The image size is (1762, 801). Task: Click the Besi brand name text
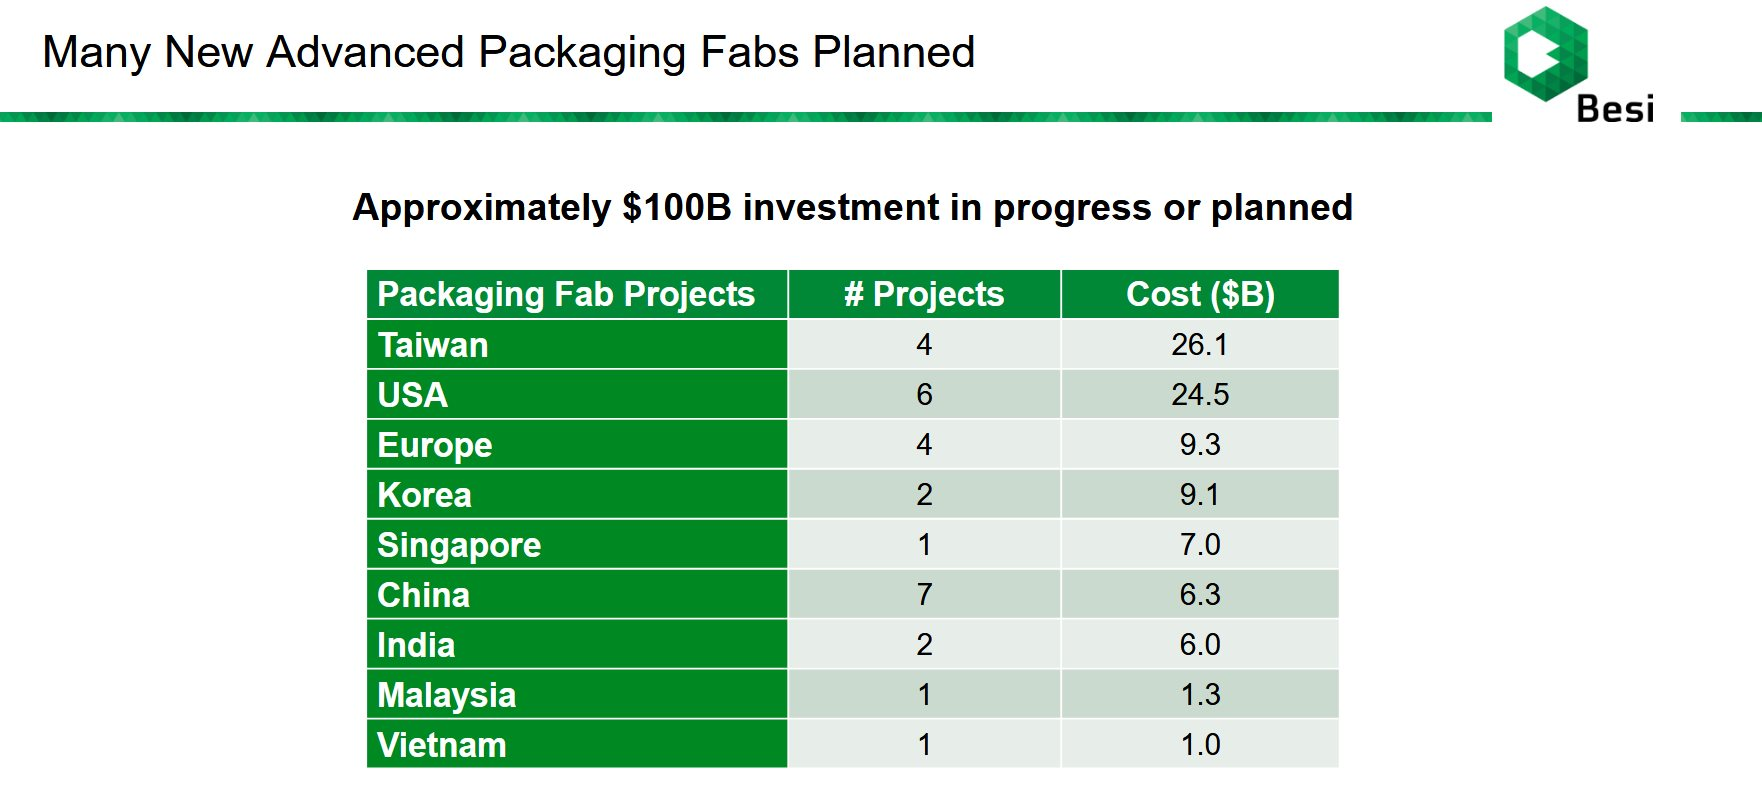1615,108
